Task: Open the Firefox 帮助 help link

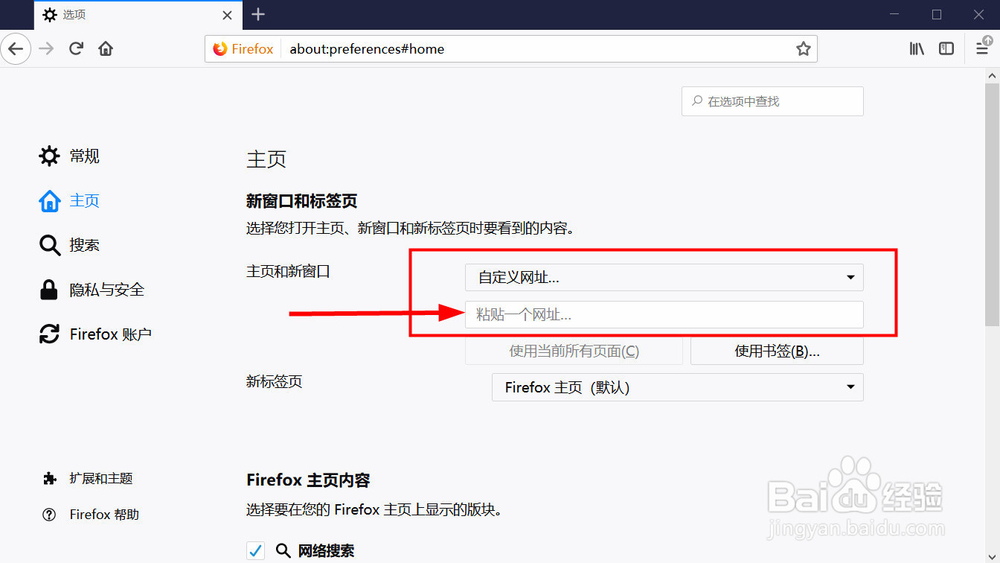Action: (x=90, y=515)
